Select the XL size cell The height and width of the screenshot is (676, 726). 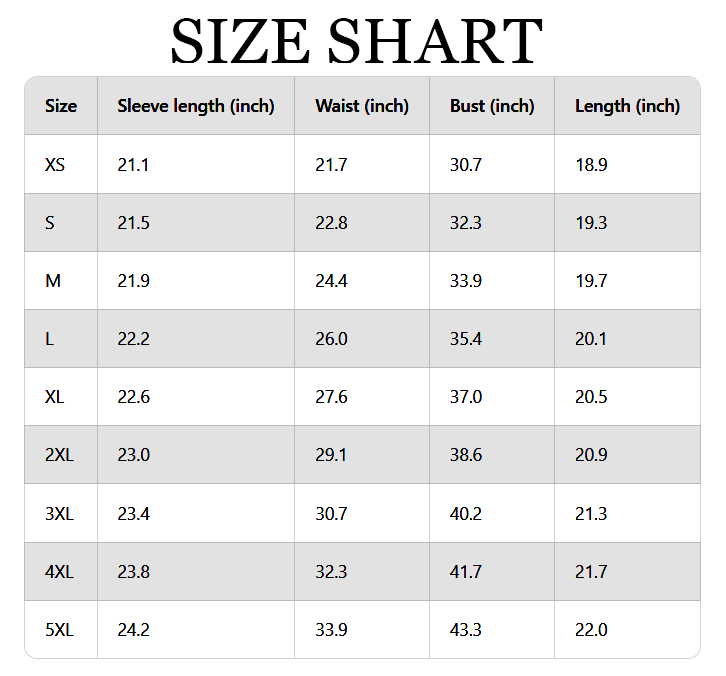point(61,397)
